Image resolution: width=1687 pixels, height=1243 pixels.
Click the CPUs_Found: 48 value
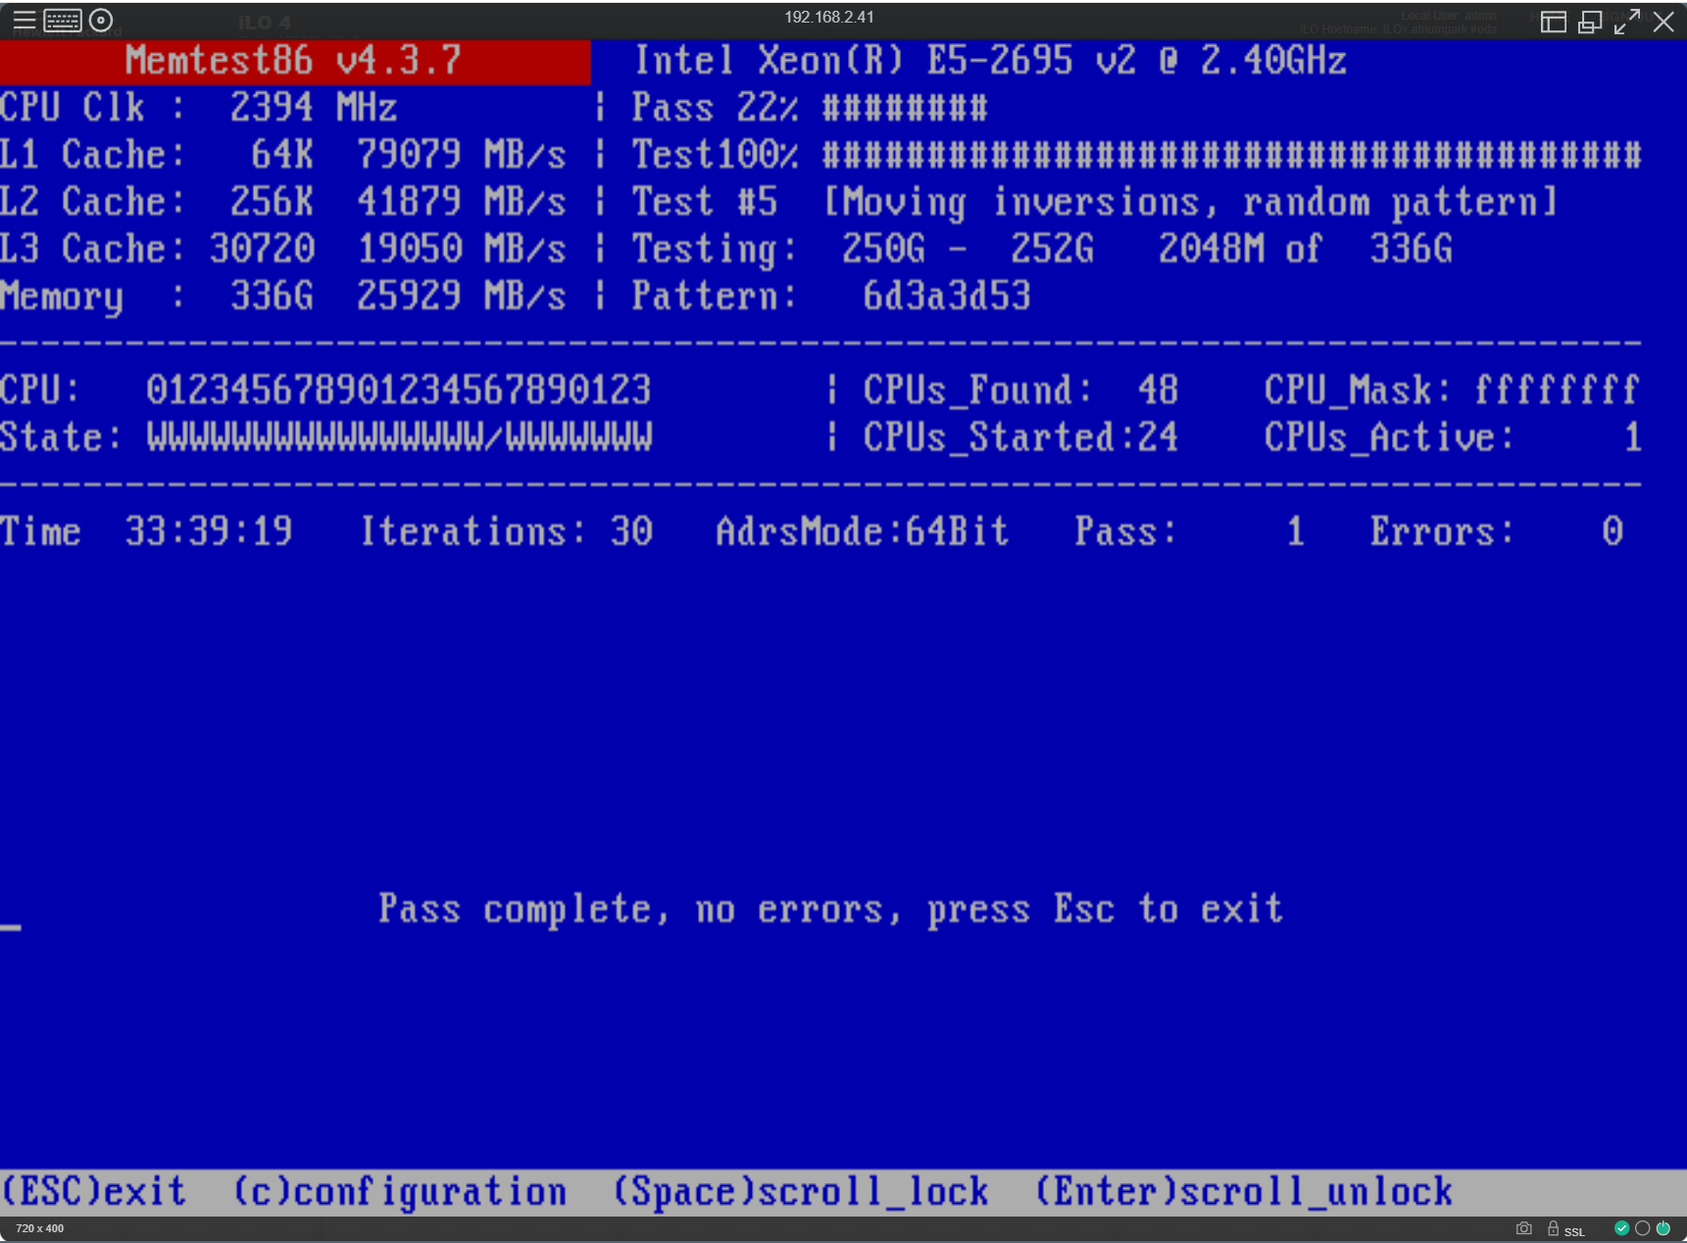tap(1021, 390)
